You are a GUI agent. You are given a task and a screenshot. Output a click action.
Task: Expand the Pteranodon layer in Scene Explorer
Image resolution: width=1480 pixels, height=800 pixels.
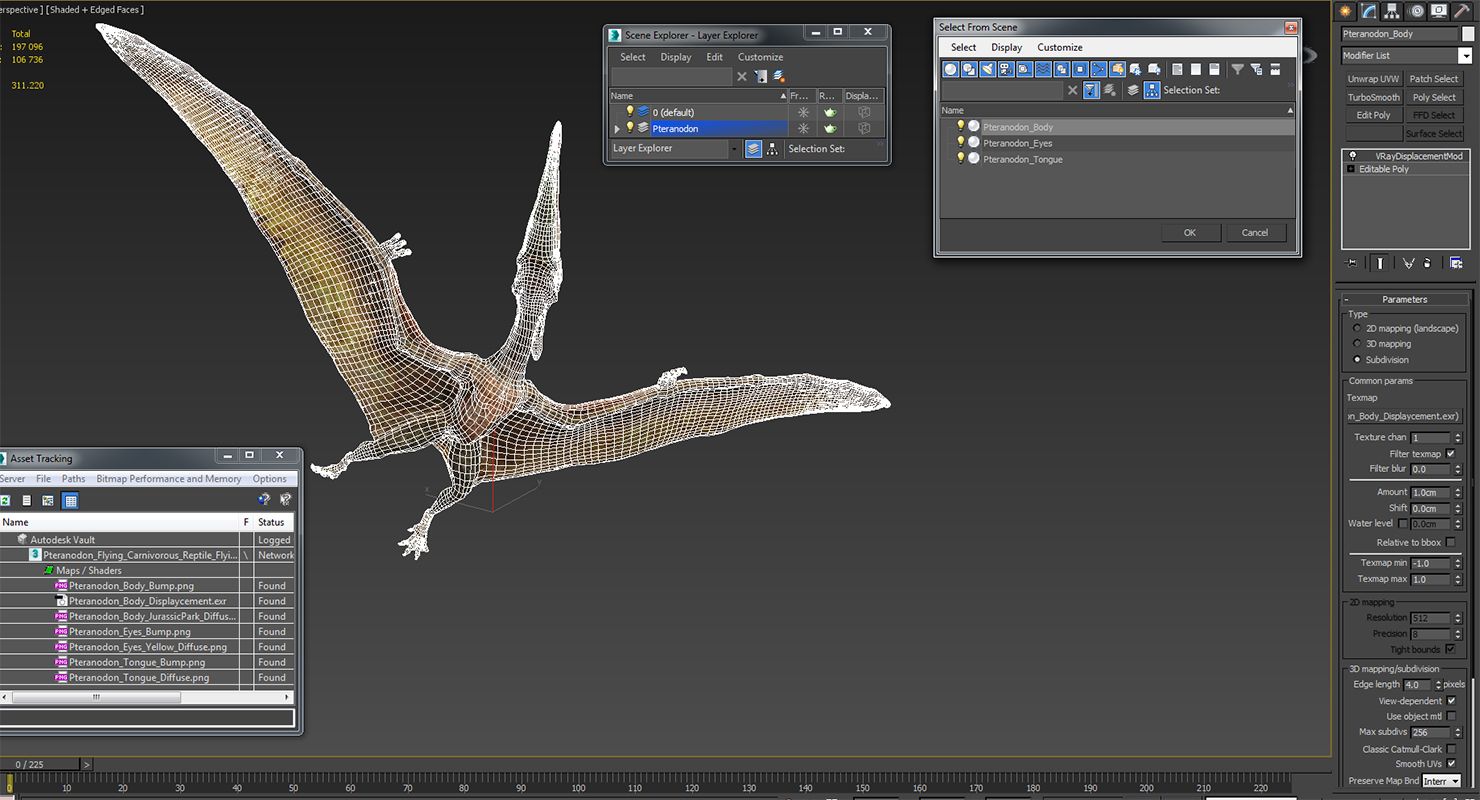pos(617,129)
